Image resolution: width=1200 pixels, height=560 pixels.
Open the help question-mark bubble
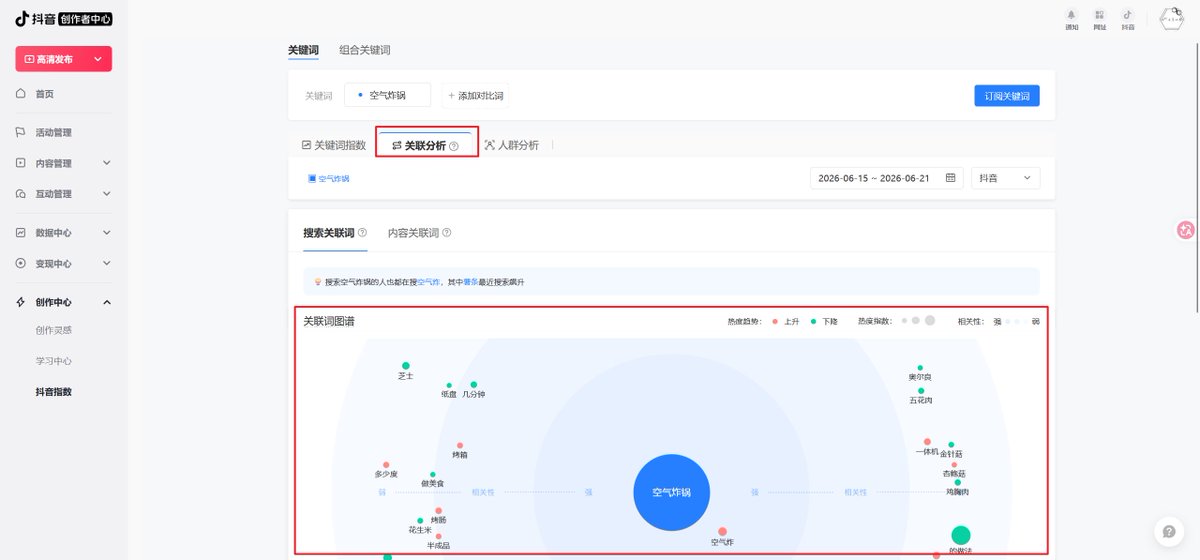click(x=1168, y=531)
